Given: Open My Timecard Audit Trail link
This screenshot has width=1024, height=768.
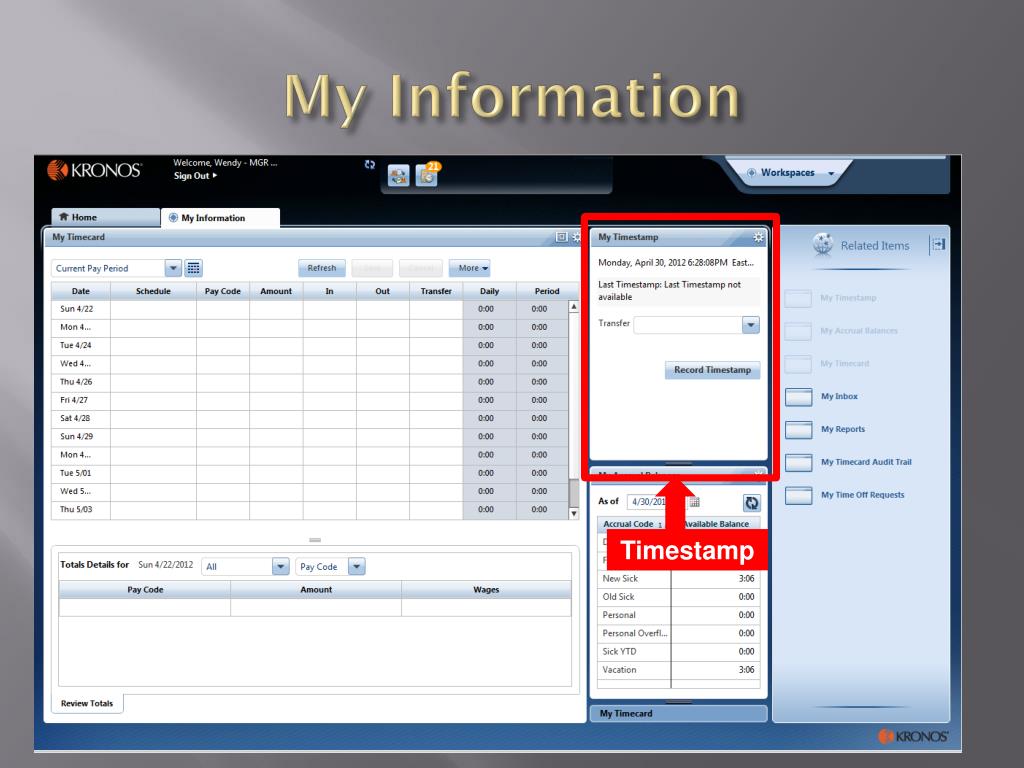Looking at the screenshot, I should (866, 462).
